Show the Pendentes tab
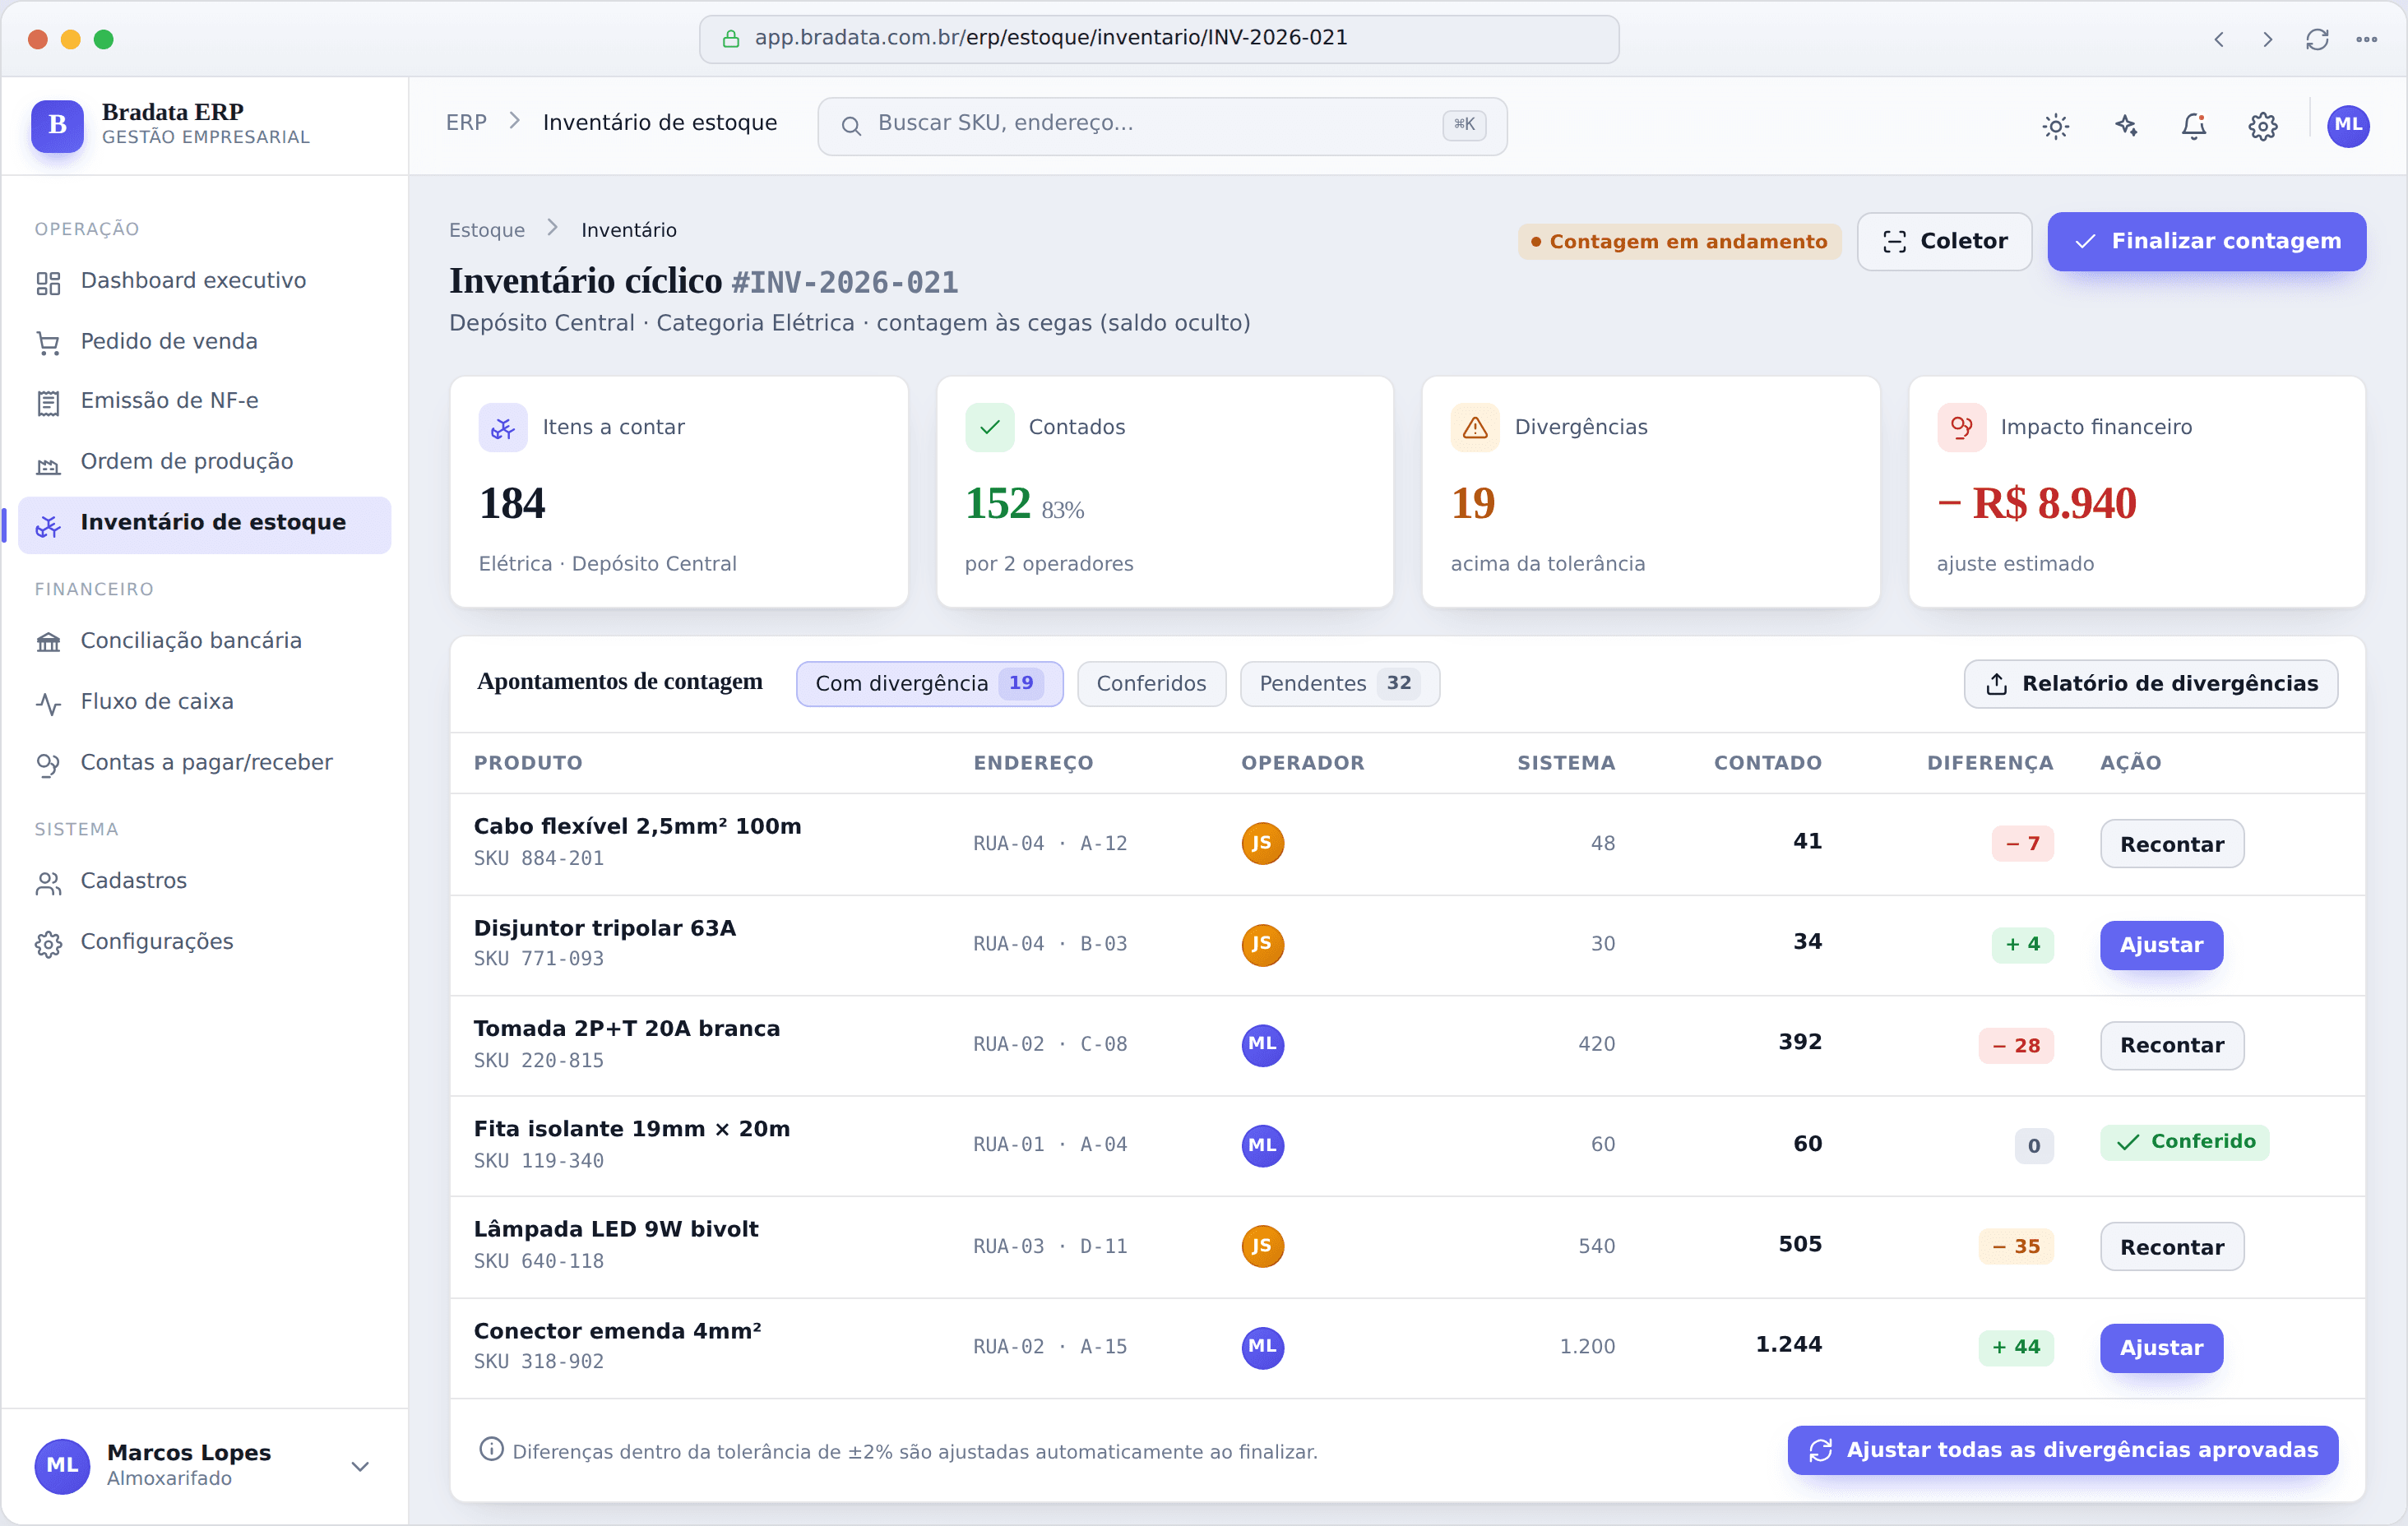This screenshot has width=2408, height=1526. pos(1339,684)
